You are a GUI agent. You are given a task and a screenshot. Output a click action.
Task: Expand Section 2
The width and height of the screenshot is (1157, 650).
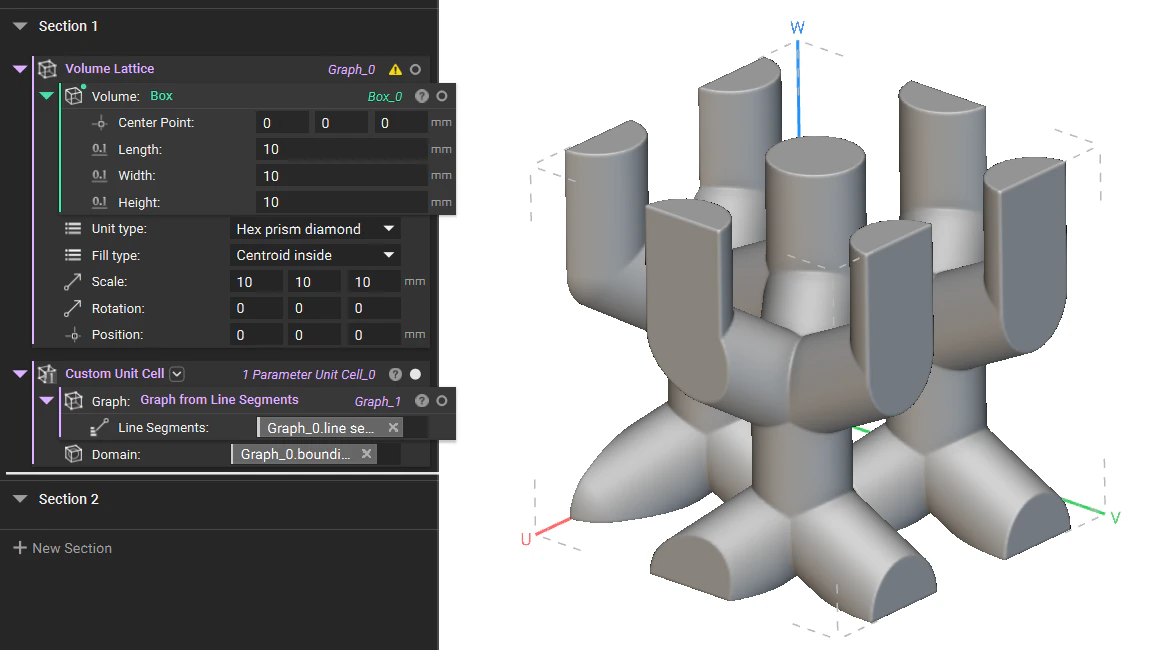22,498
